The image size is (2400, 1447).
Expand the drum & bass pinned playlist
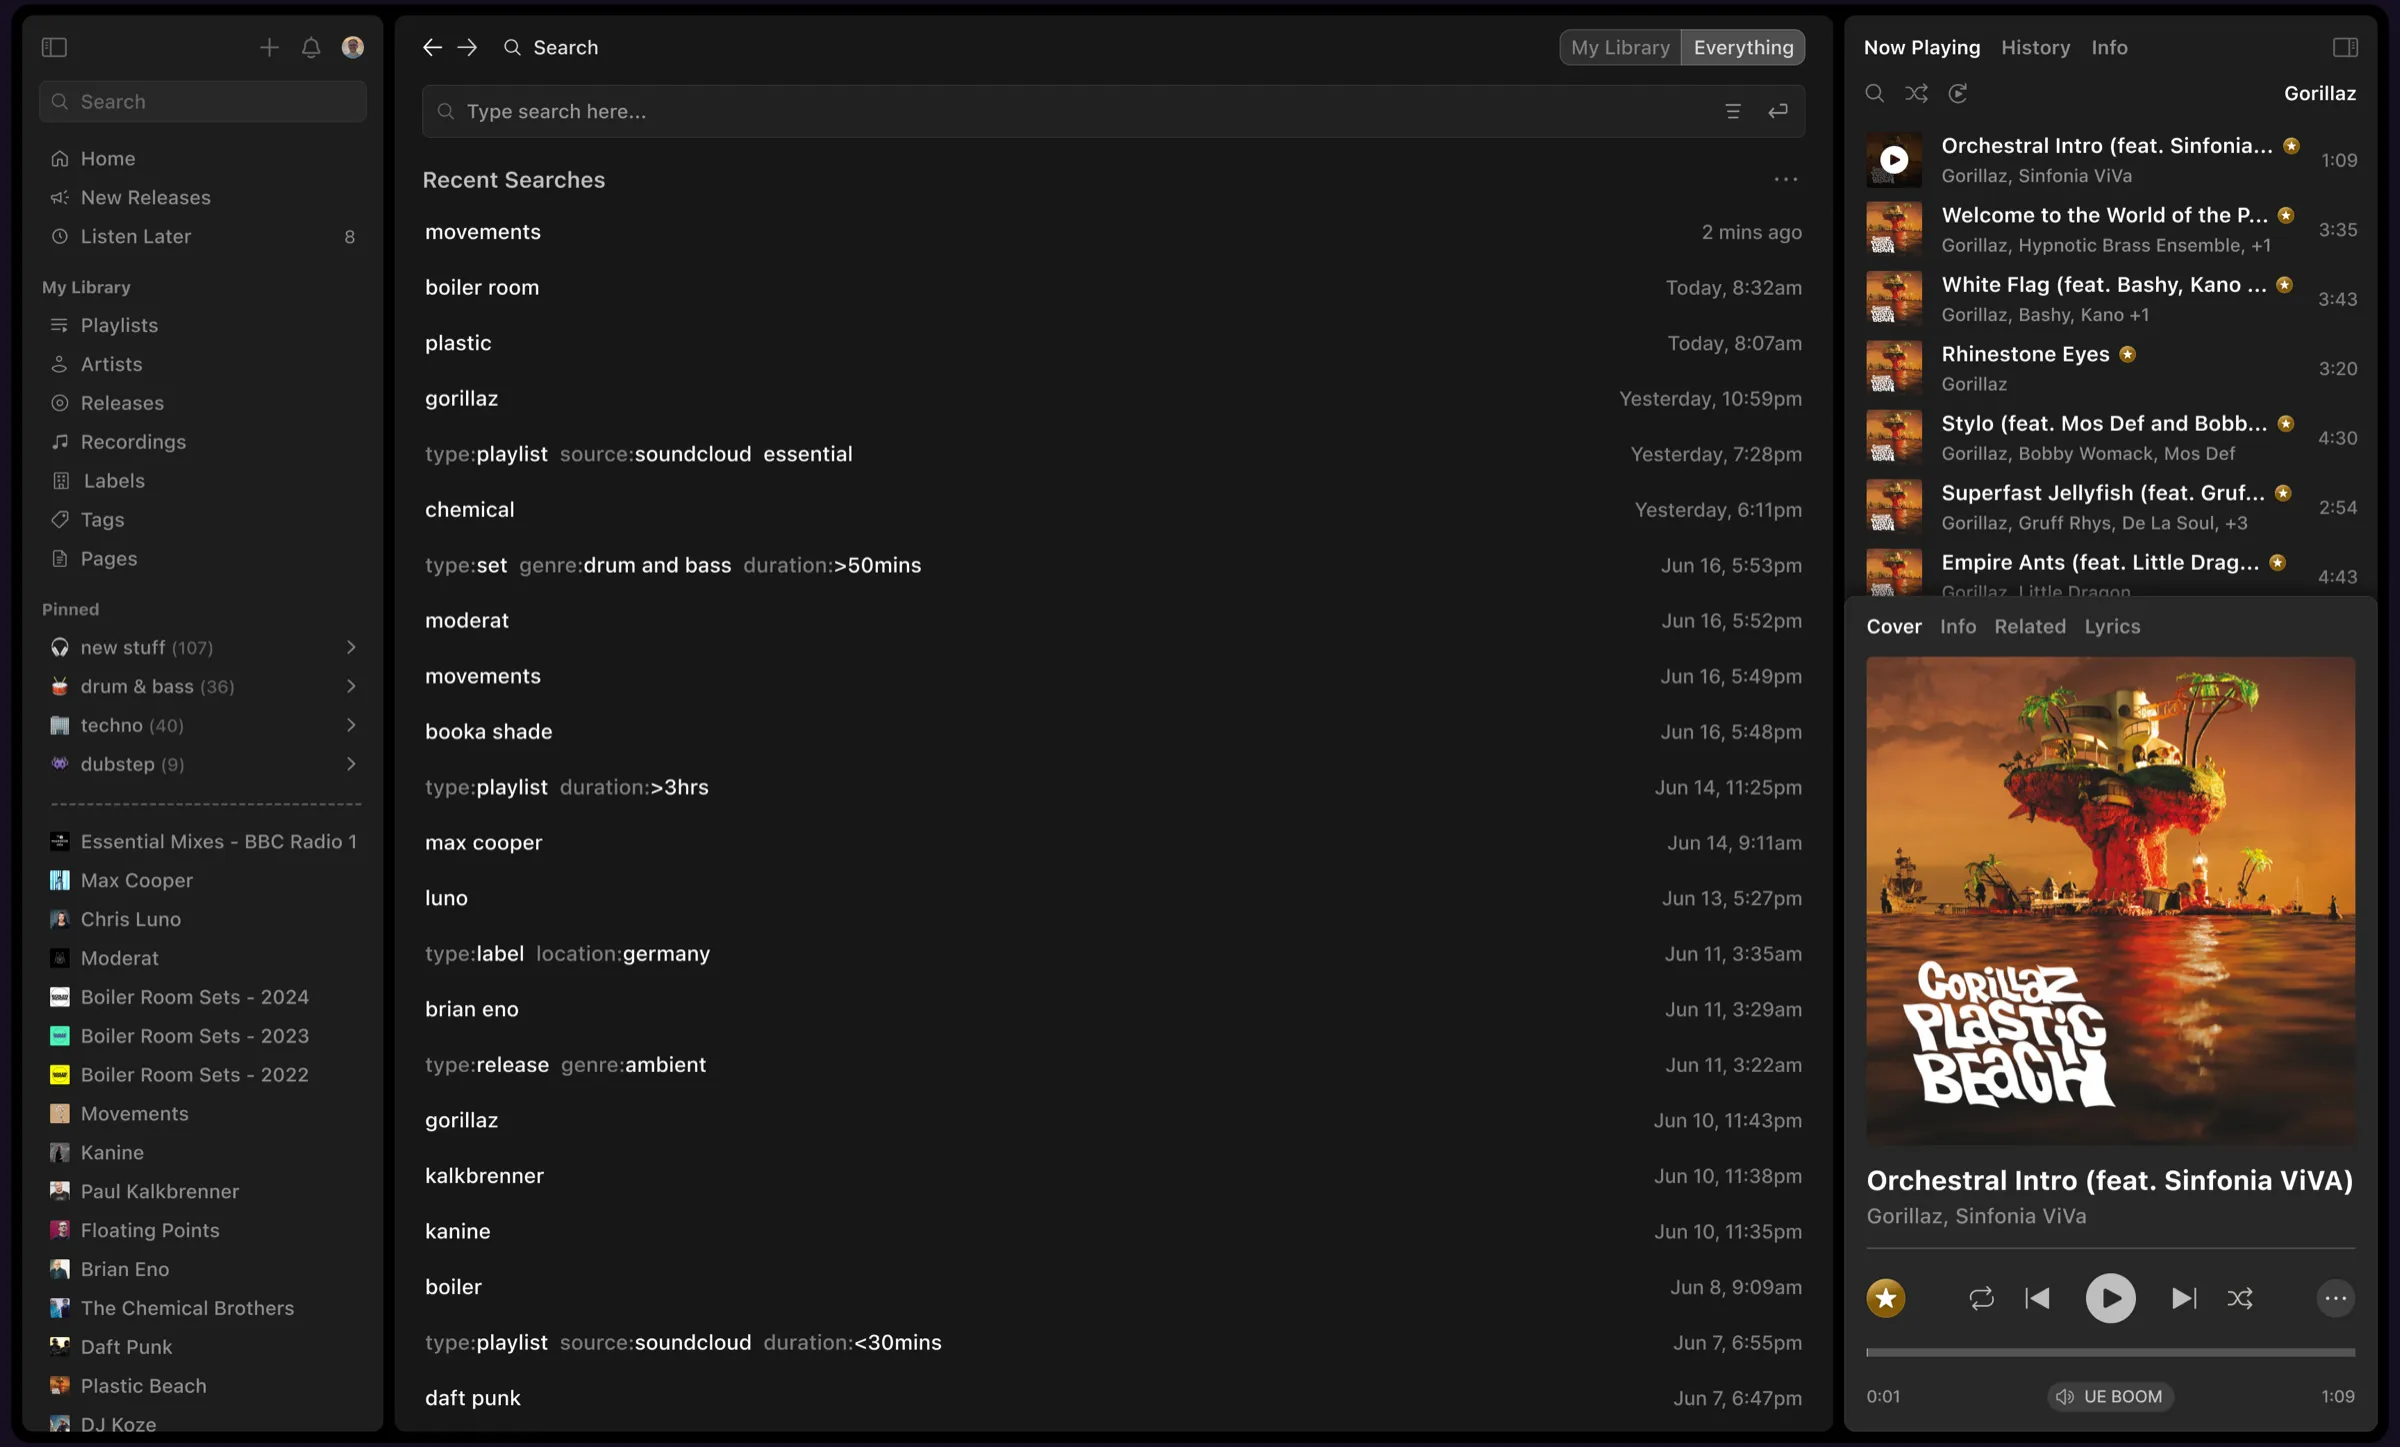click(x=351, y=686)
